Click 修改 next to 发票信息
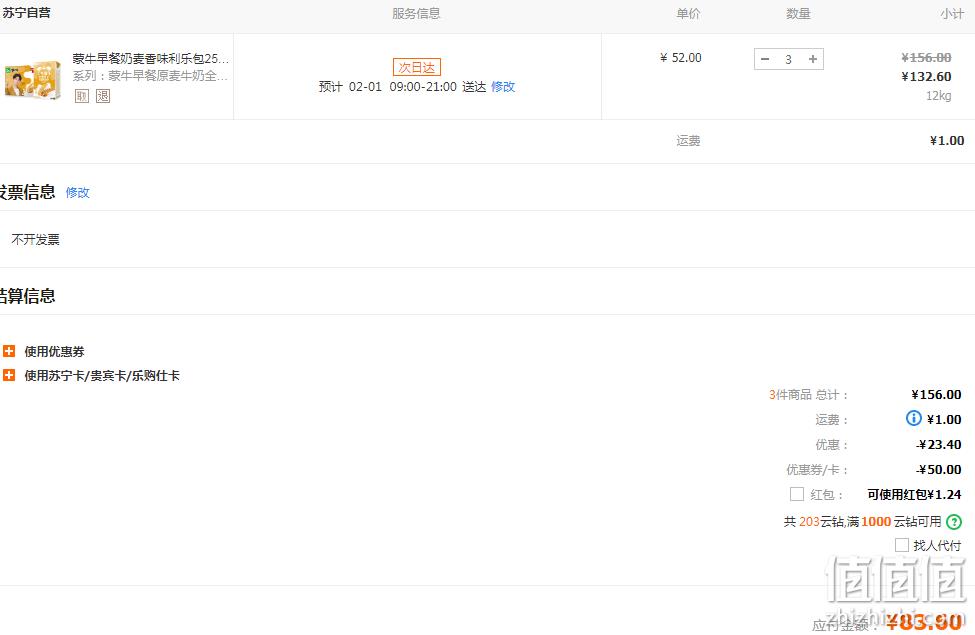This screenshot has width=975, height=635. [78, 193]
